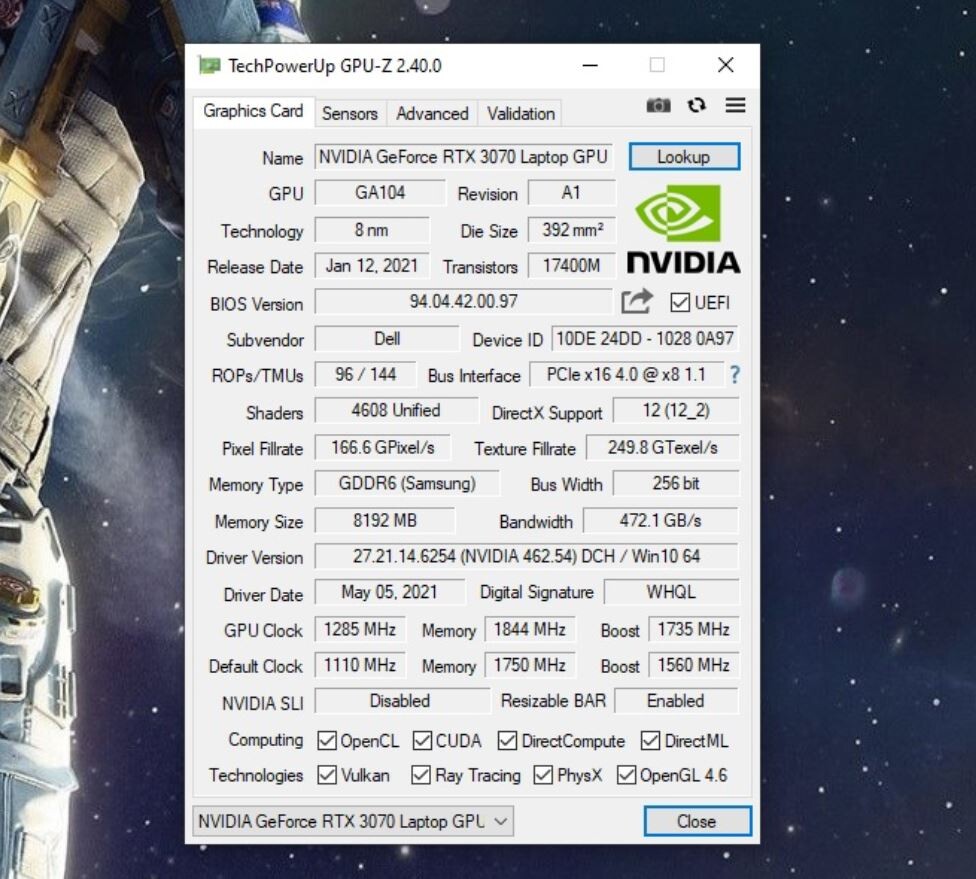Viewport: 976px width, 879px height.
Task: Click the BIOS export share icon
Action: pos(637,302)
